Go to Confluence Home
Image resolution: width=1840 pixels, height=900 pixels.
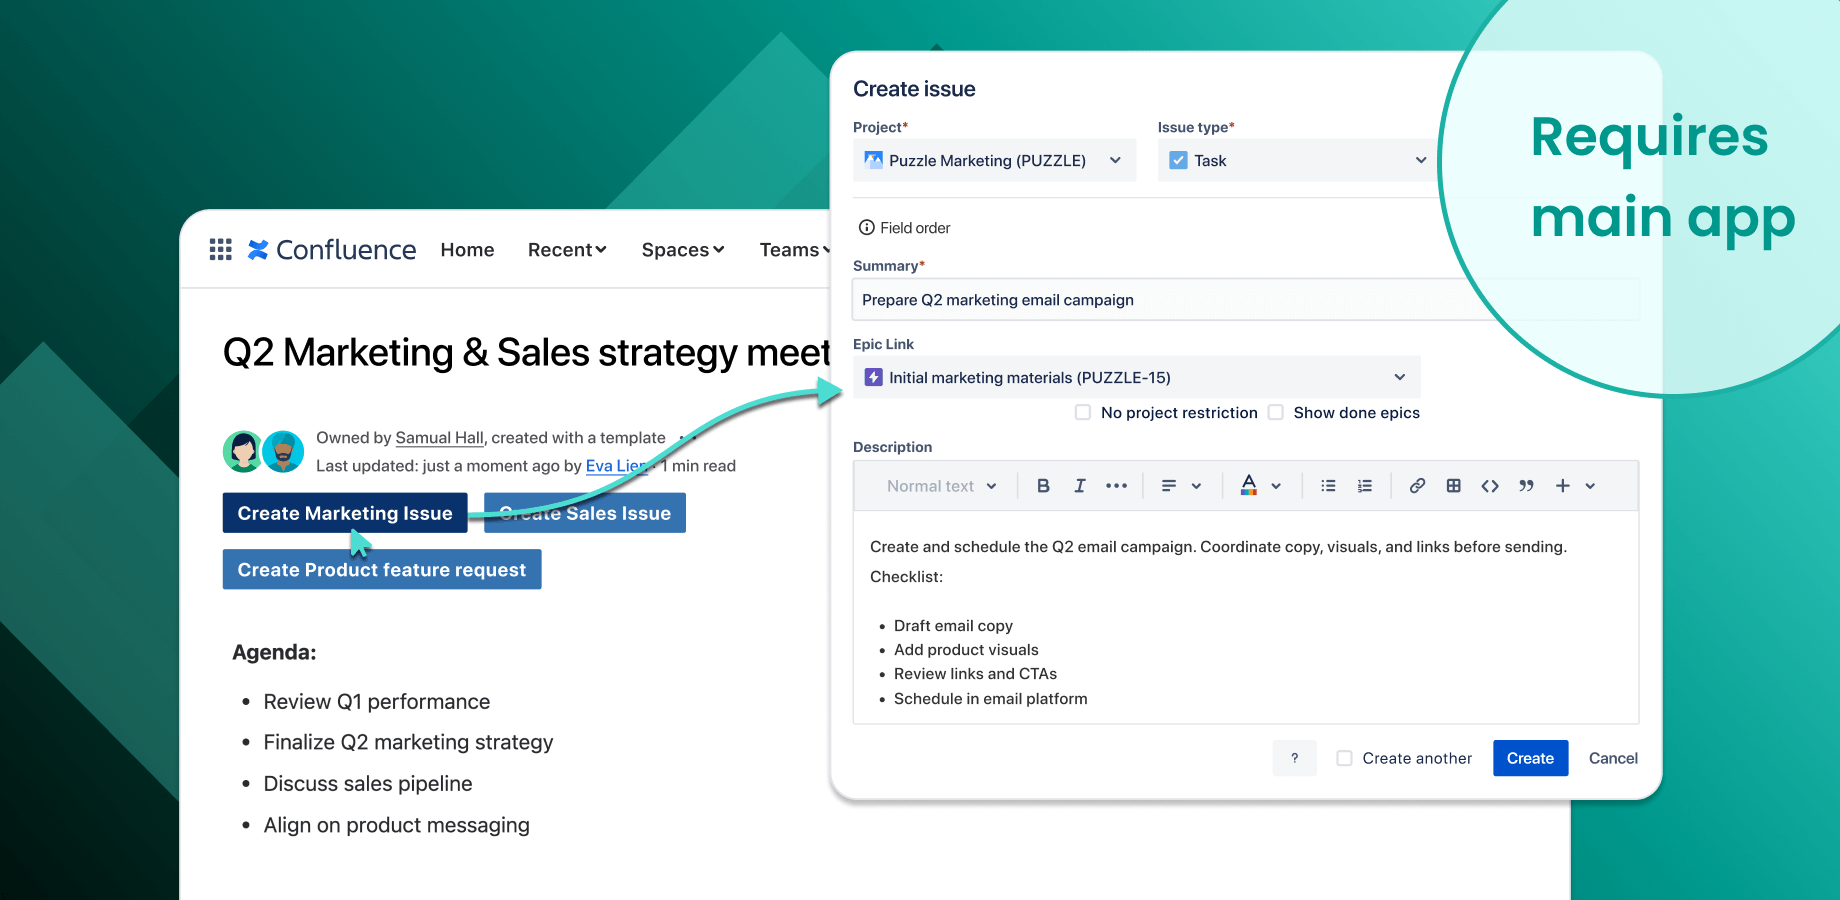467,250
